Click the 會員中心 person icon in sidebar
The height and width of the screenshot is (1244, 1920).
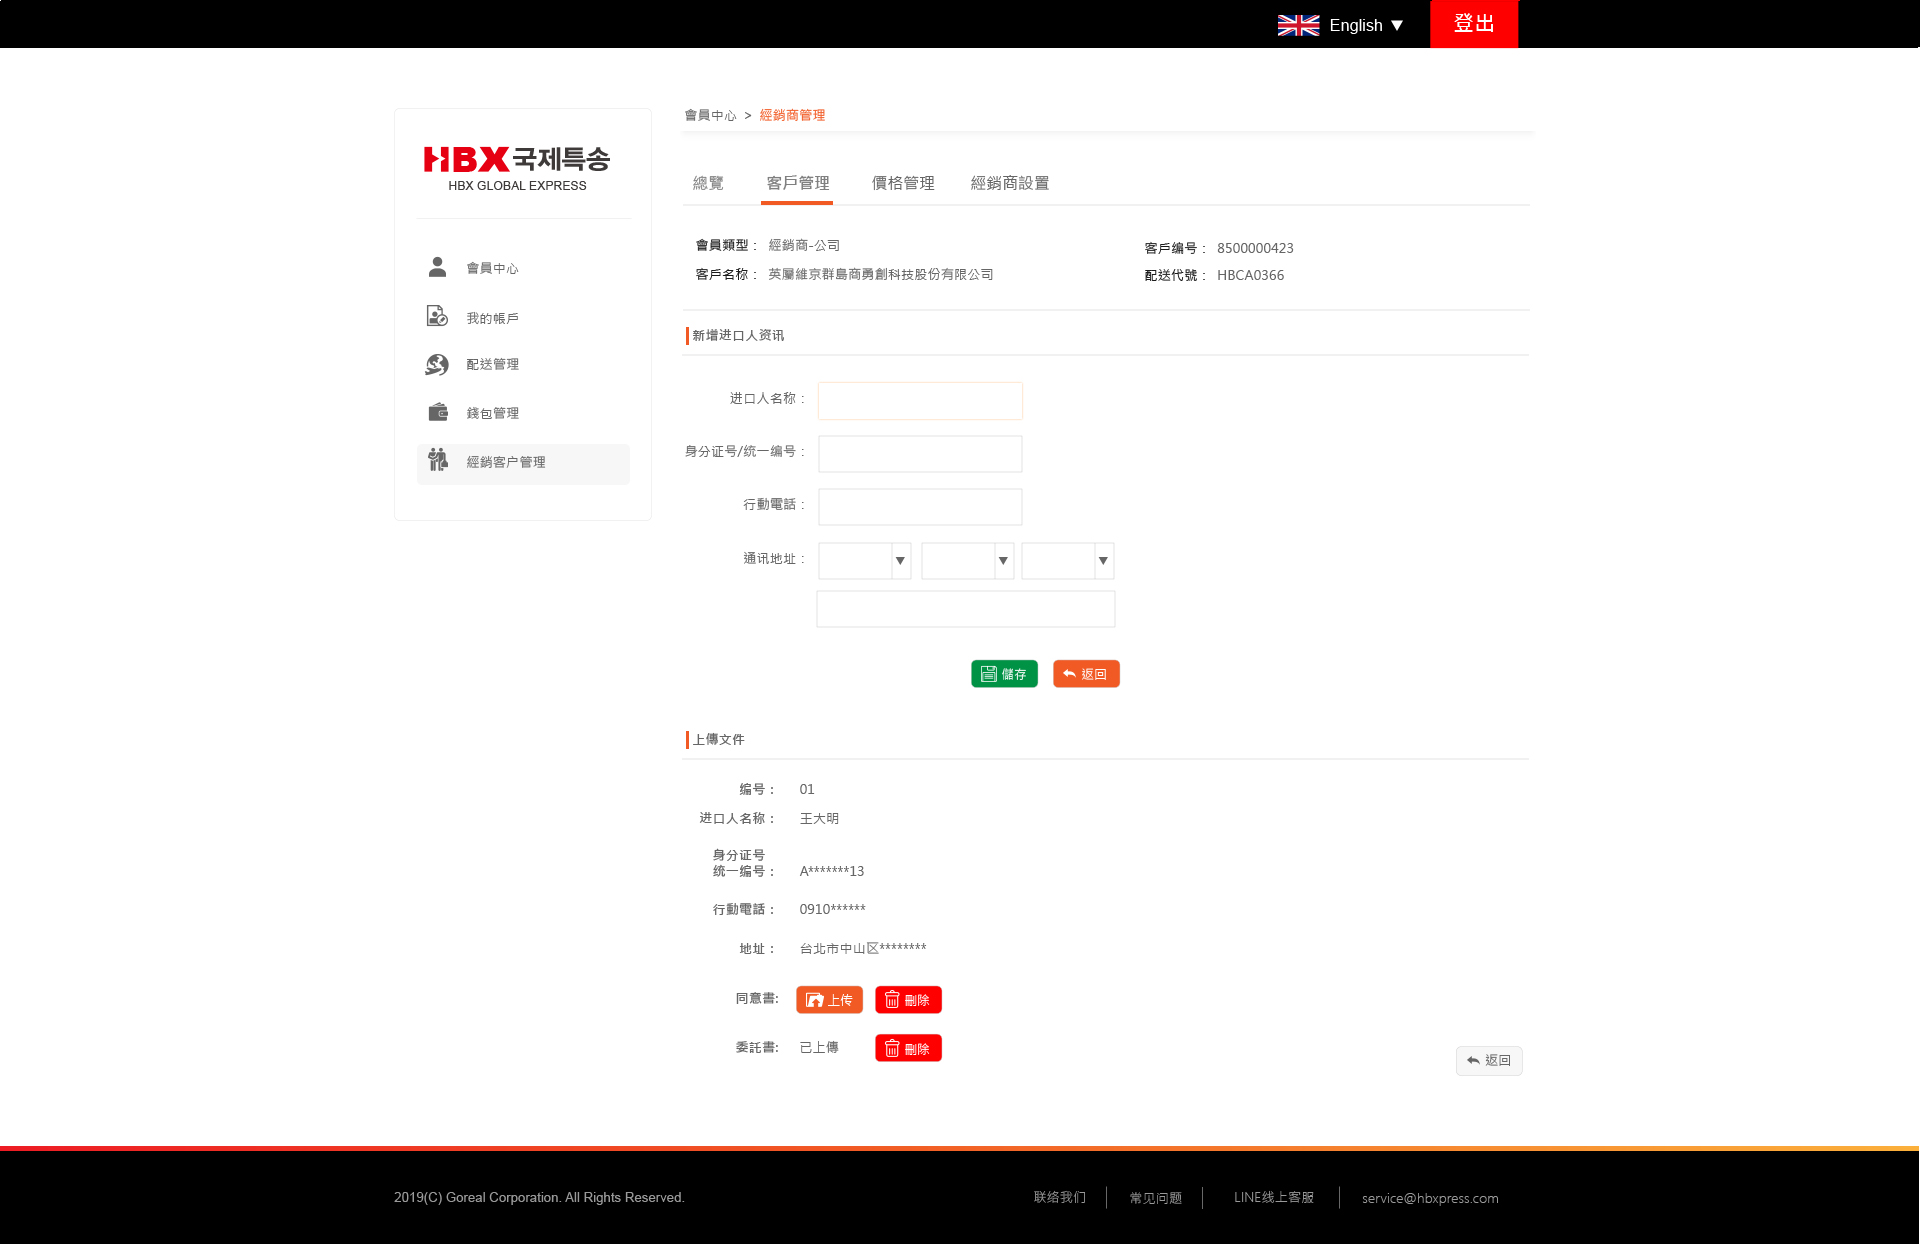(x=437, y=267)
